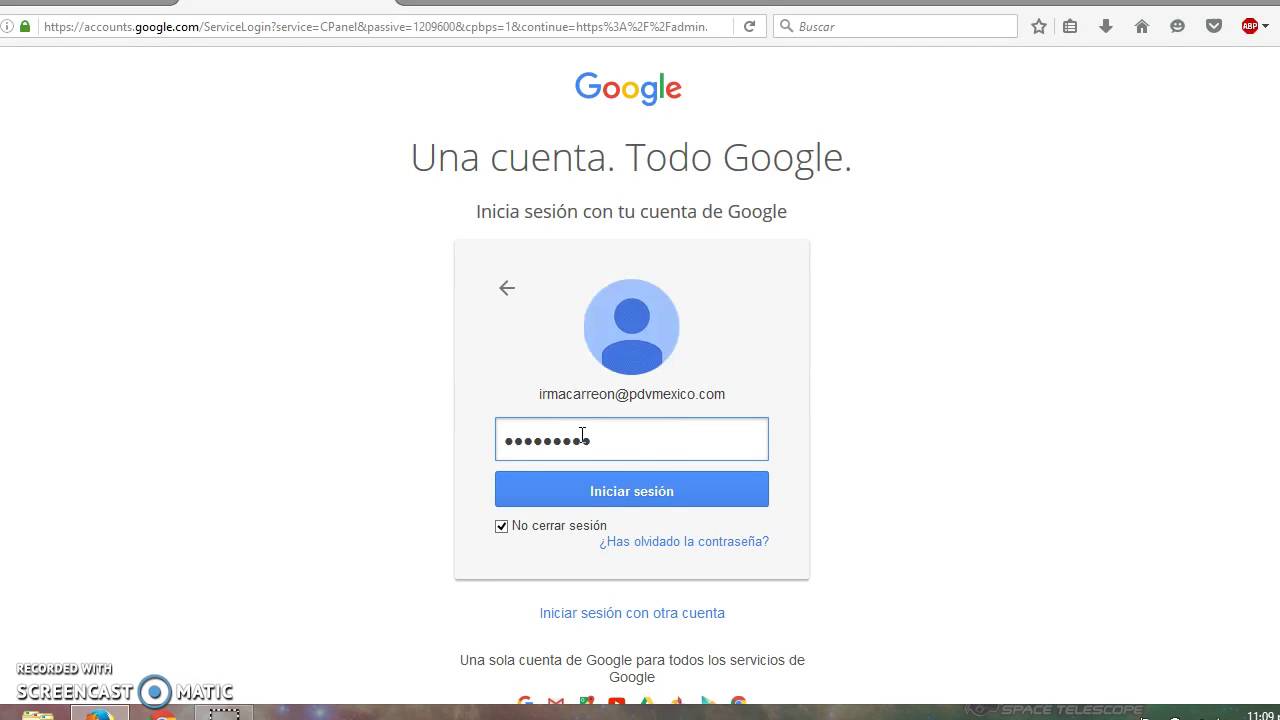
Task: Open downloads with the arrow icon
Action: click(1106, 27)
